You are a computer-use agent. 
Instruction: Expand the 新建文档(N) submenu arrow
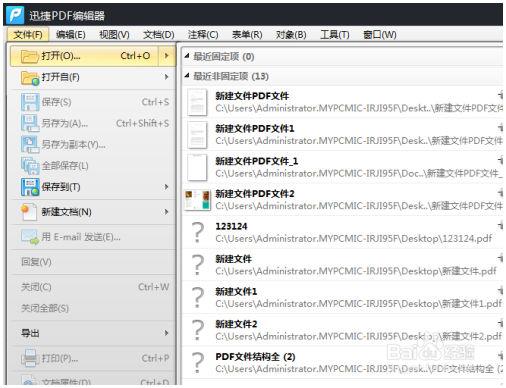pyautogui.click(x=166, y=212)
